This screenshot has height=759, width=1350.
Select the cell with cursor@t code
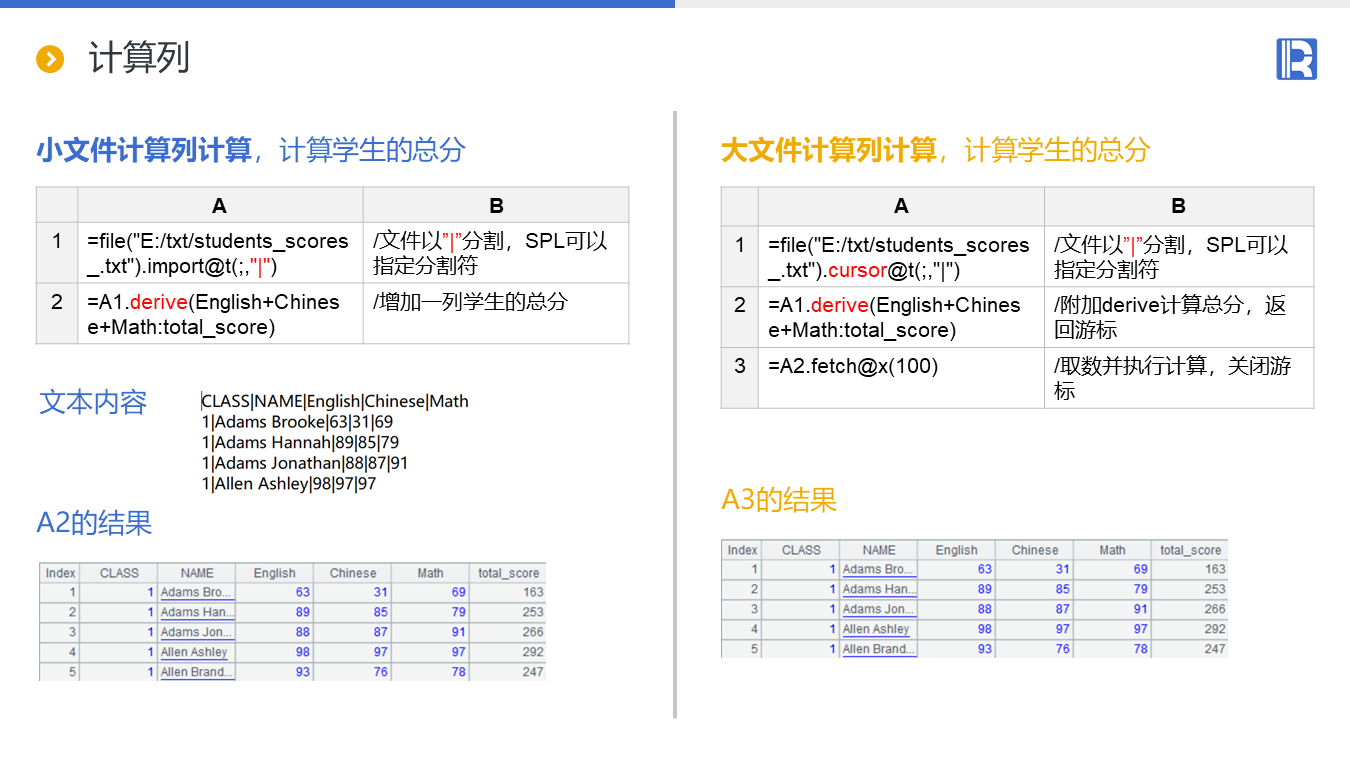click(901, 257)
